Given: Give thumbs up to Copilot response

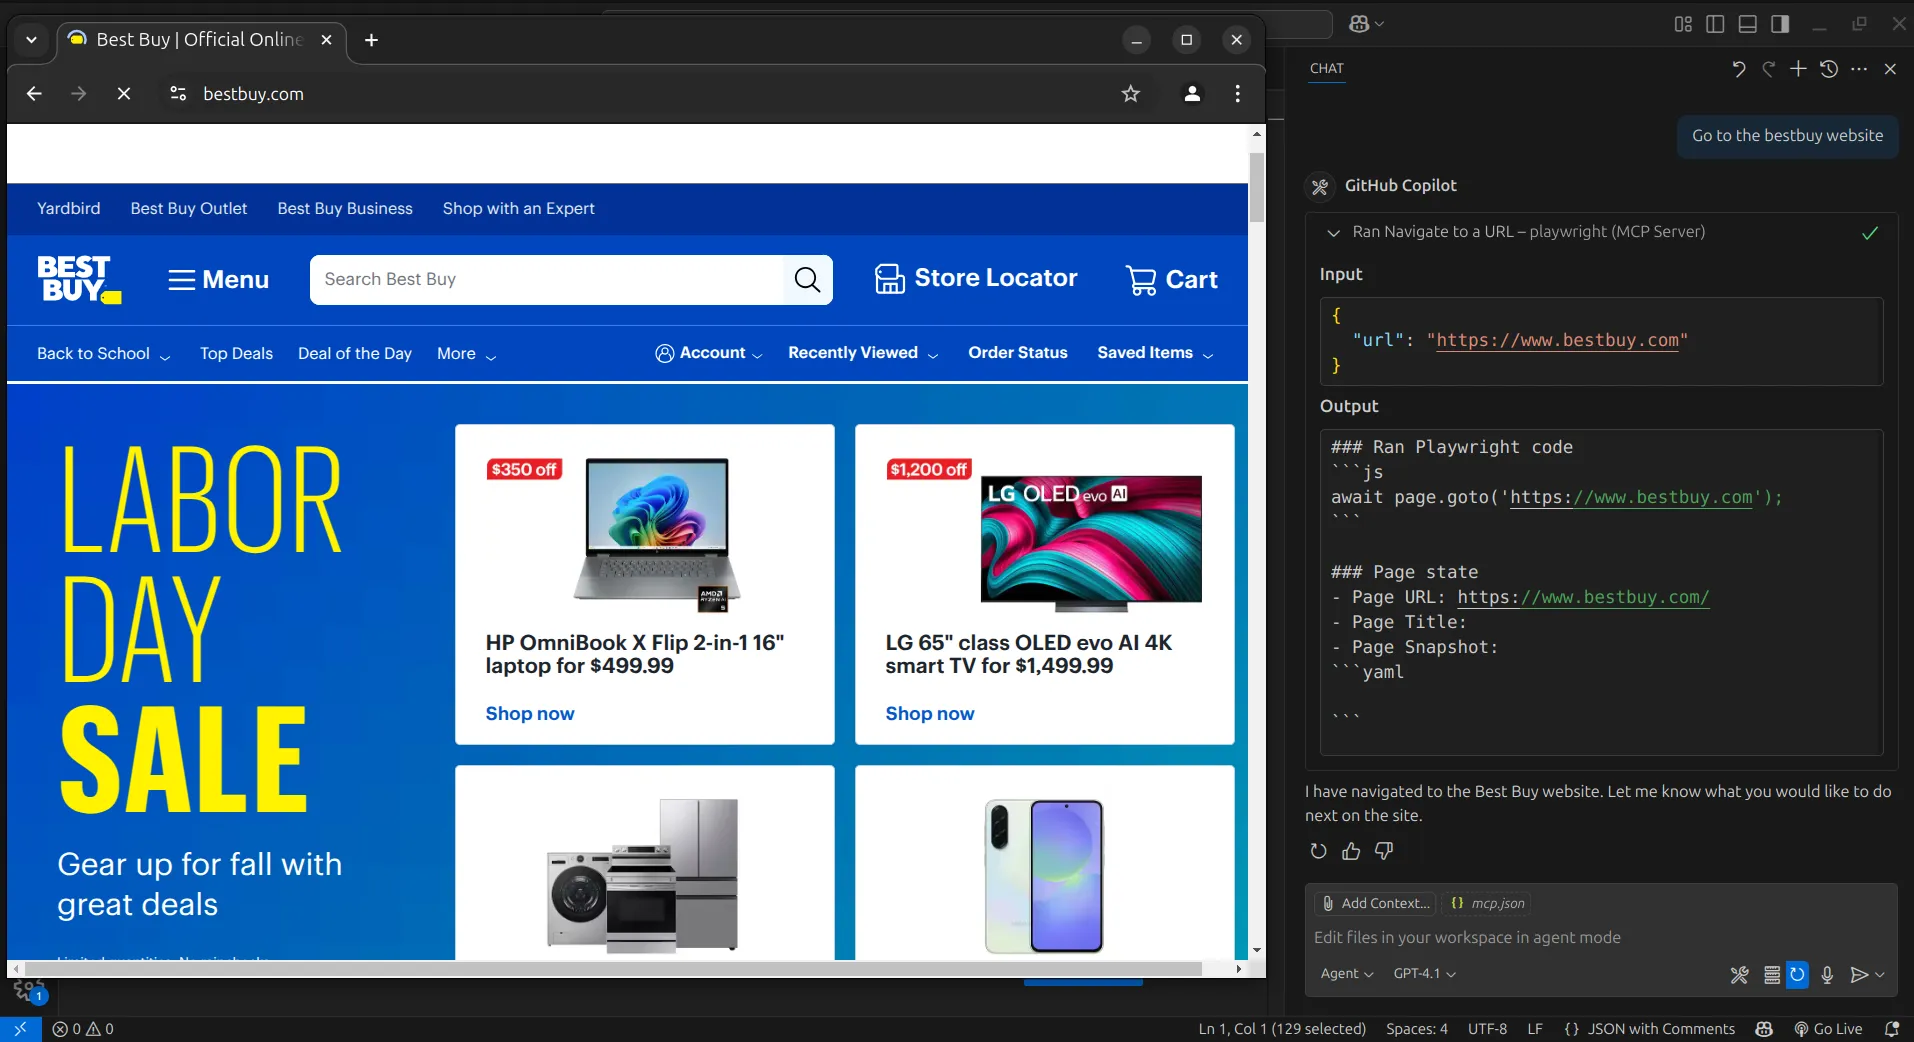Looking at the screenshot, I should (1351, 851).
